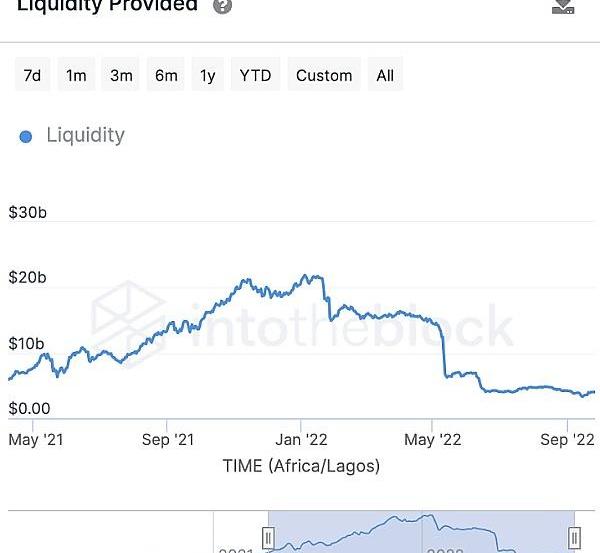The height and width of the screenshot is (553, 600).
Task: Select the 7d time range
Action: point(32,75)
